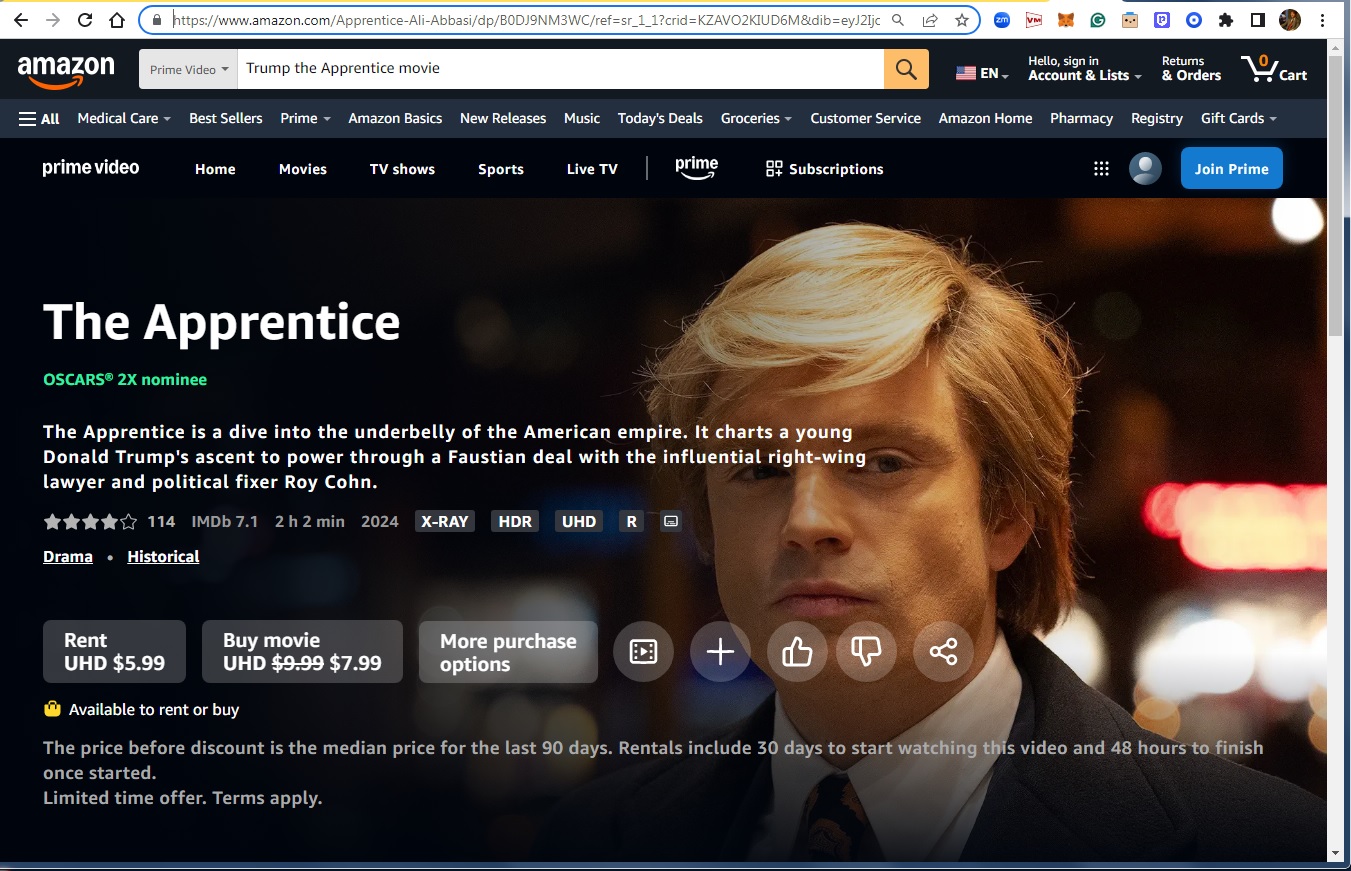Click the share page icon in address bar
Viewport: 1351px width, 871px height.
pyautogui.click(x=930, y=20)
